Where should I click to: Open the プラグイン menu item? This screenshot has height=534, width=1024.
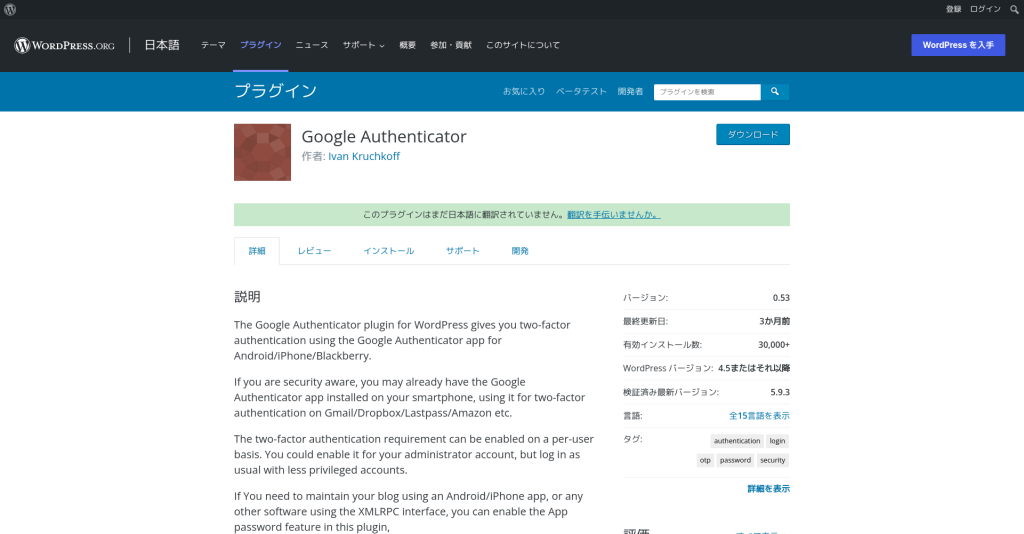[x=261, y=45]
